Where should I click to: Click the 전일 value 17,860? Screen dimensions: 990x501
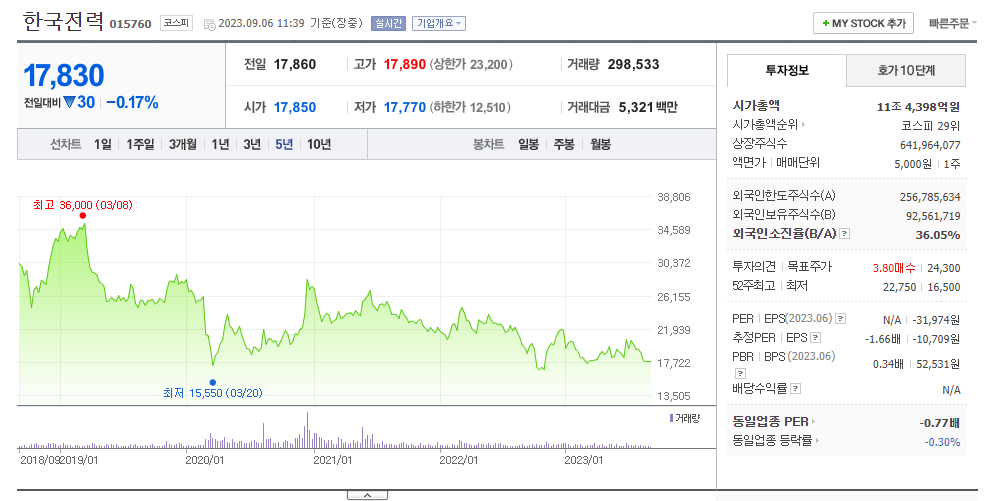click(295, 64)
